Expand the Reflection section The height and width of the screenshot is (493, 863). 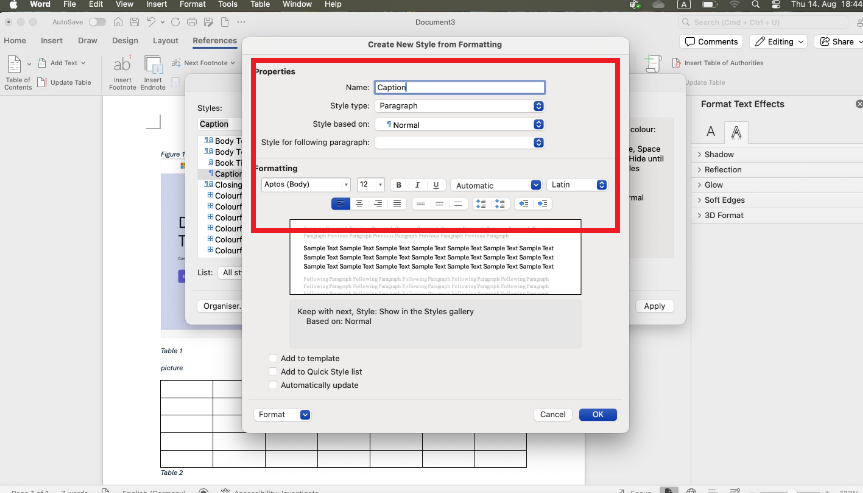tap(723, 169)
